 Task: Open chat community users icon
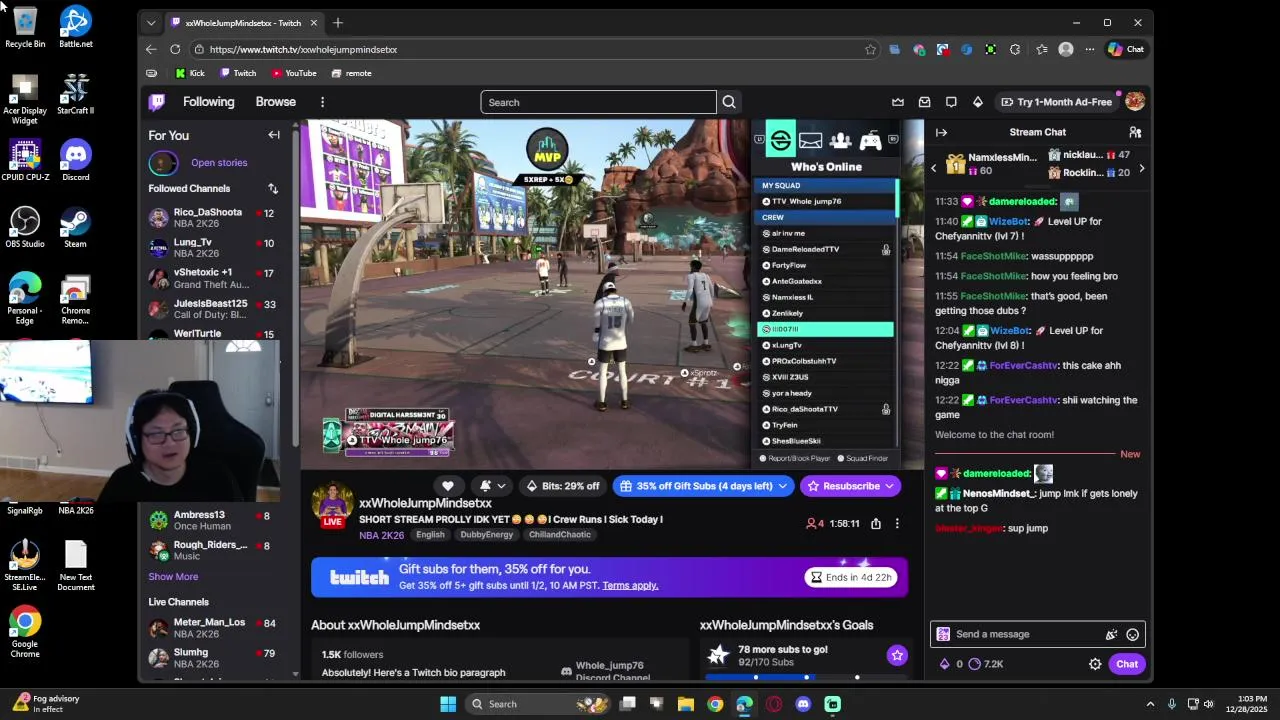(x=1135, y=132)
